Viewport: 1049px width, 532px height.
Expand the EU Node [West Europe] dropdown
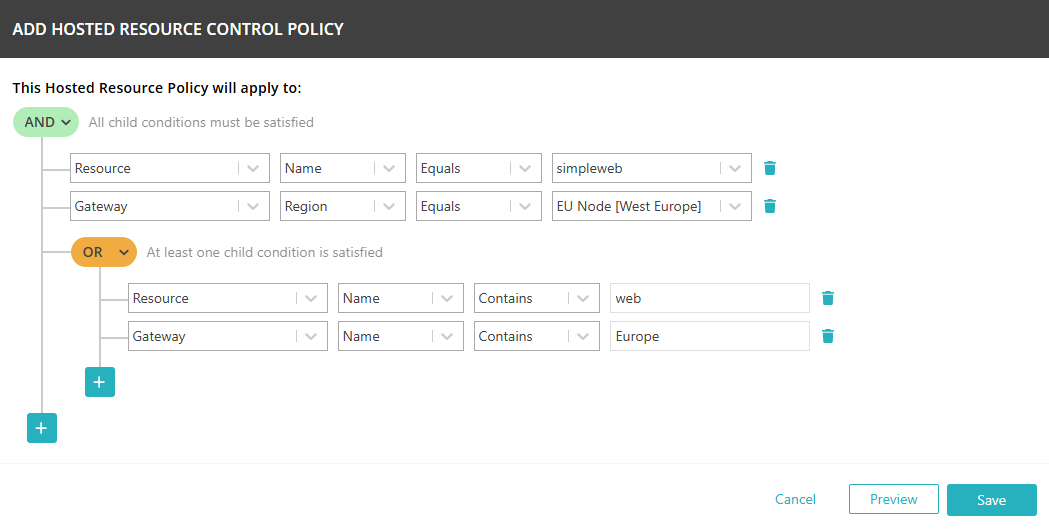(x=735, y=206)
